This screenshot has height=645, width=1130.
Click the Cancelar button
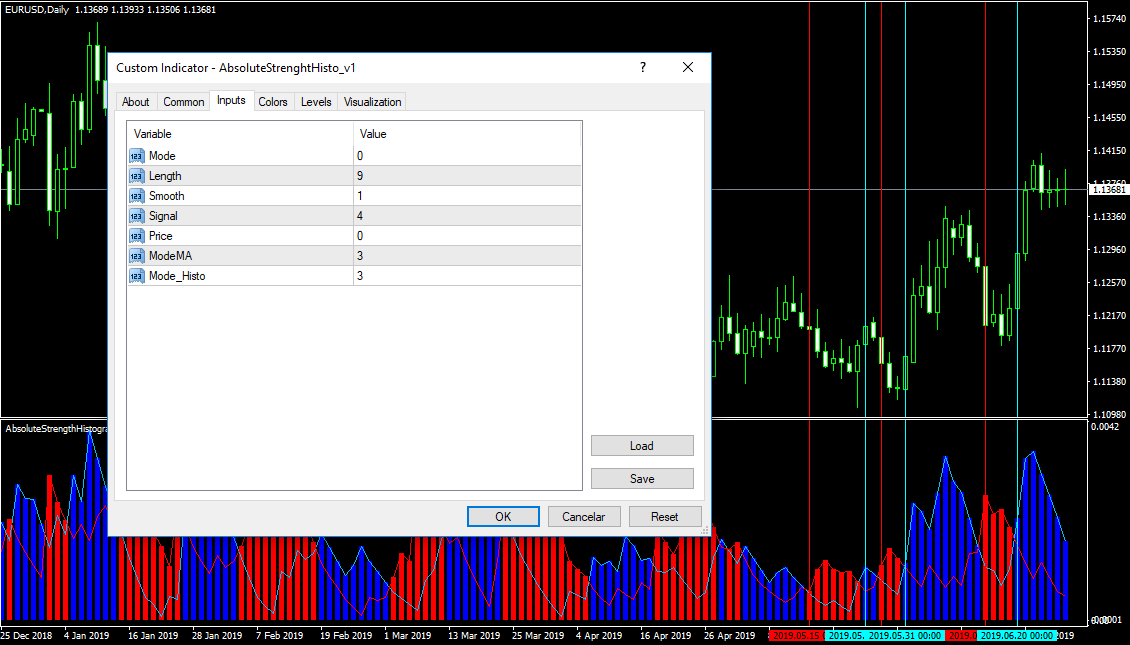point(584,517)
